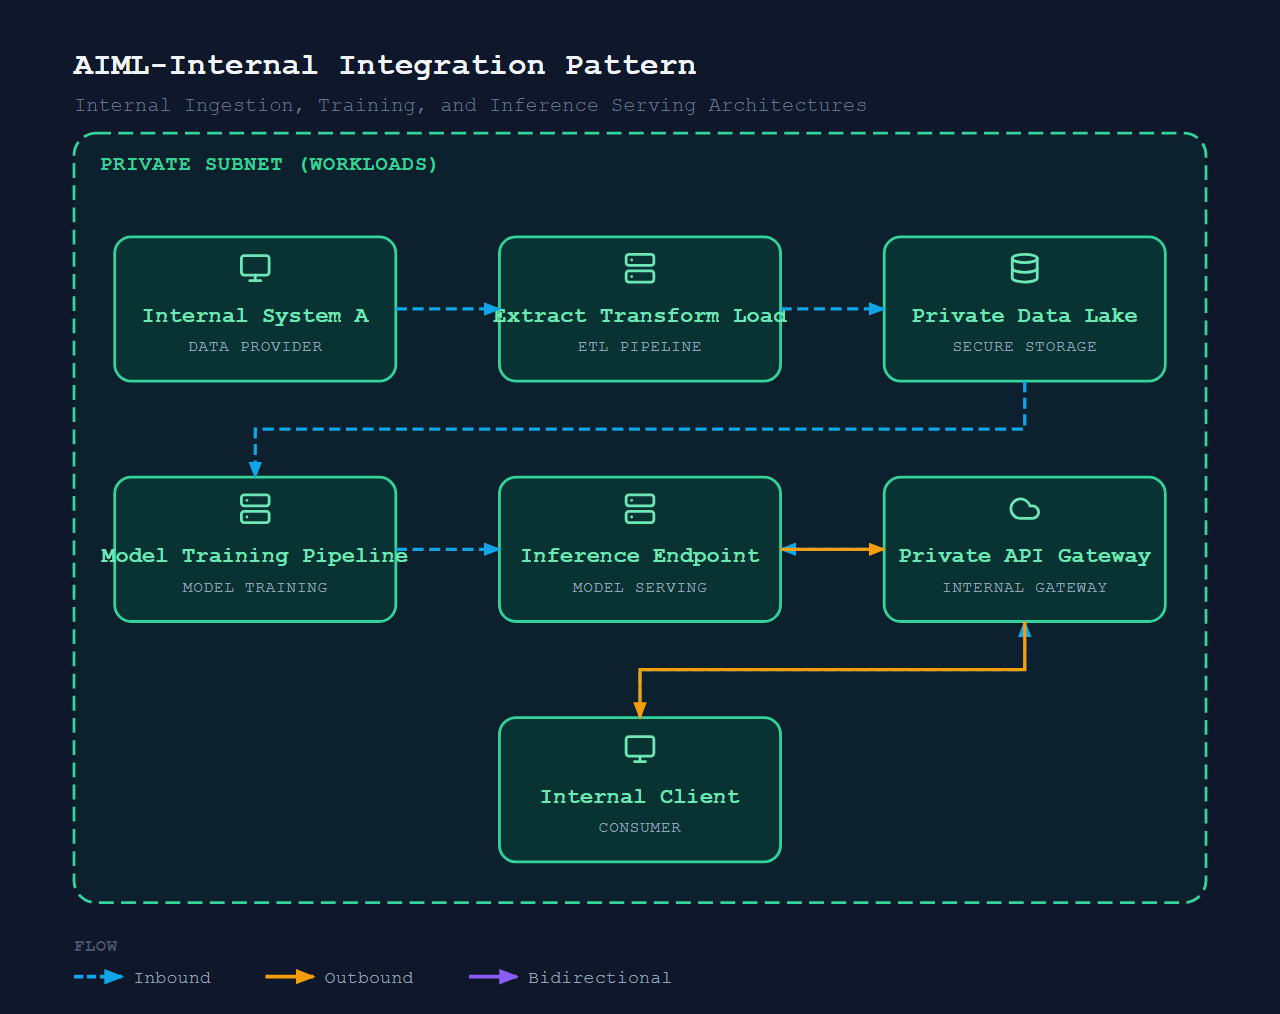
Task: Click the cloud icon in Private API Gateway
Action: click(1025, 509)
